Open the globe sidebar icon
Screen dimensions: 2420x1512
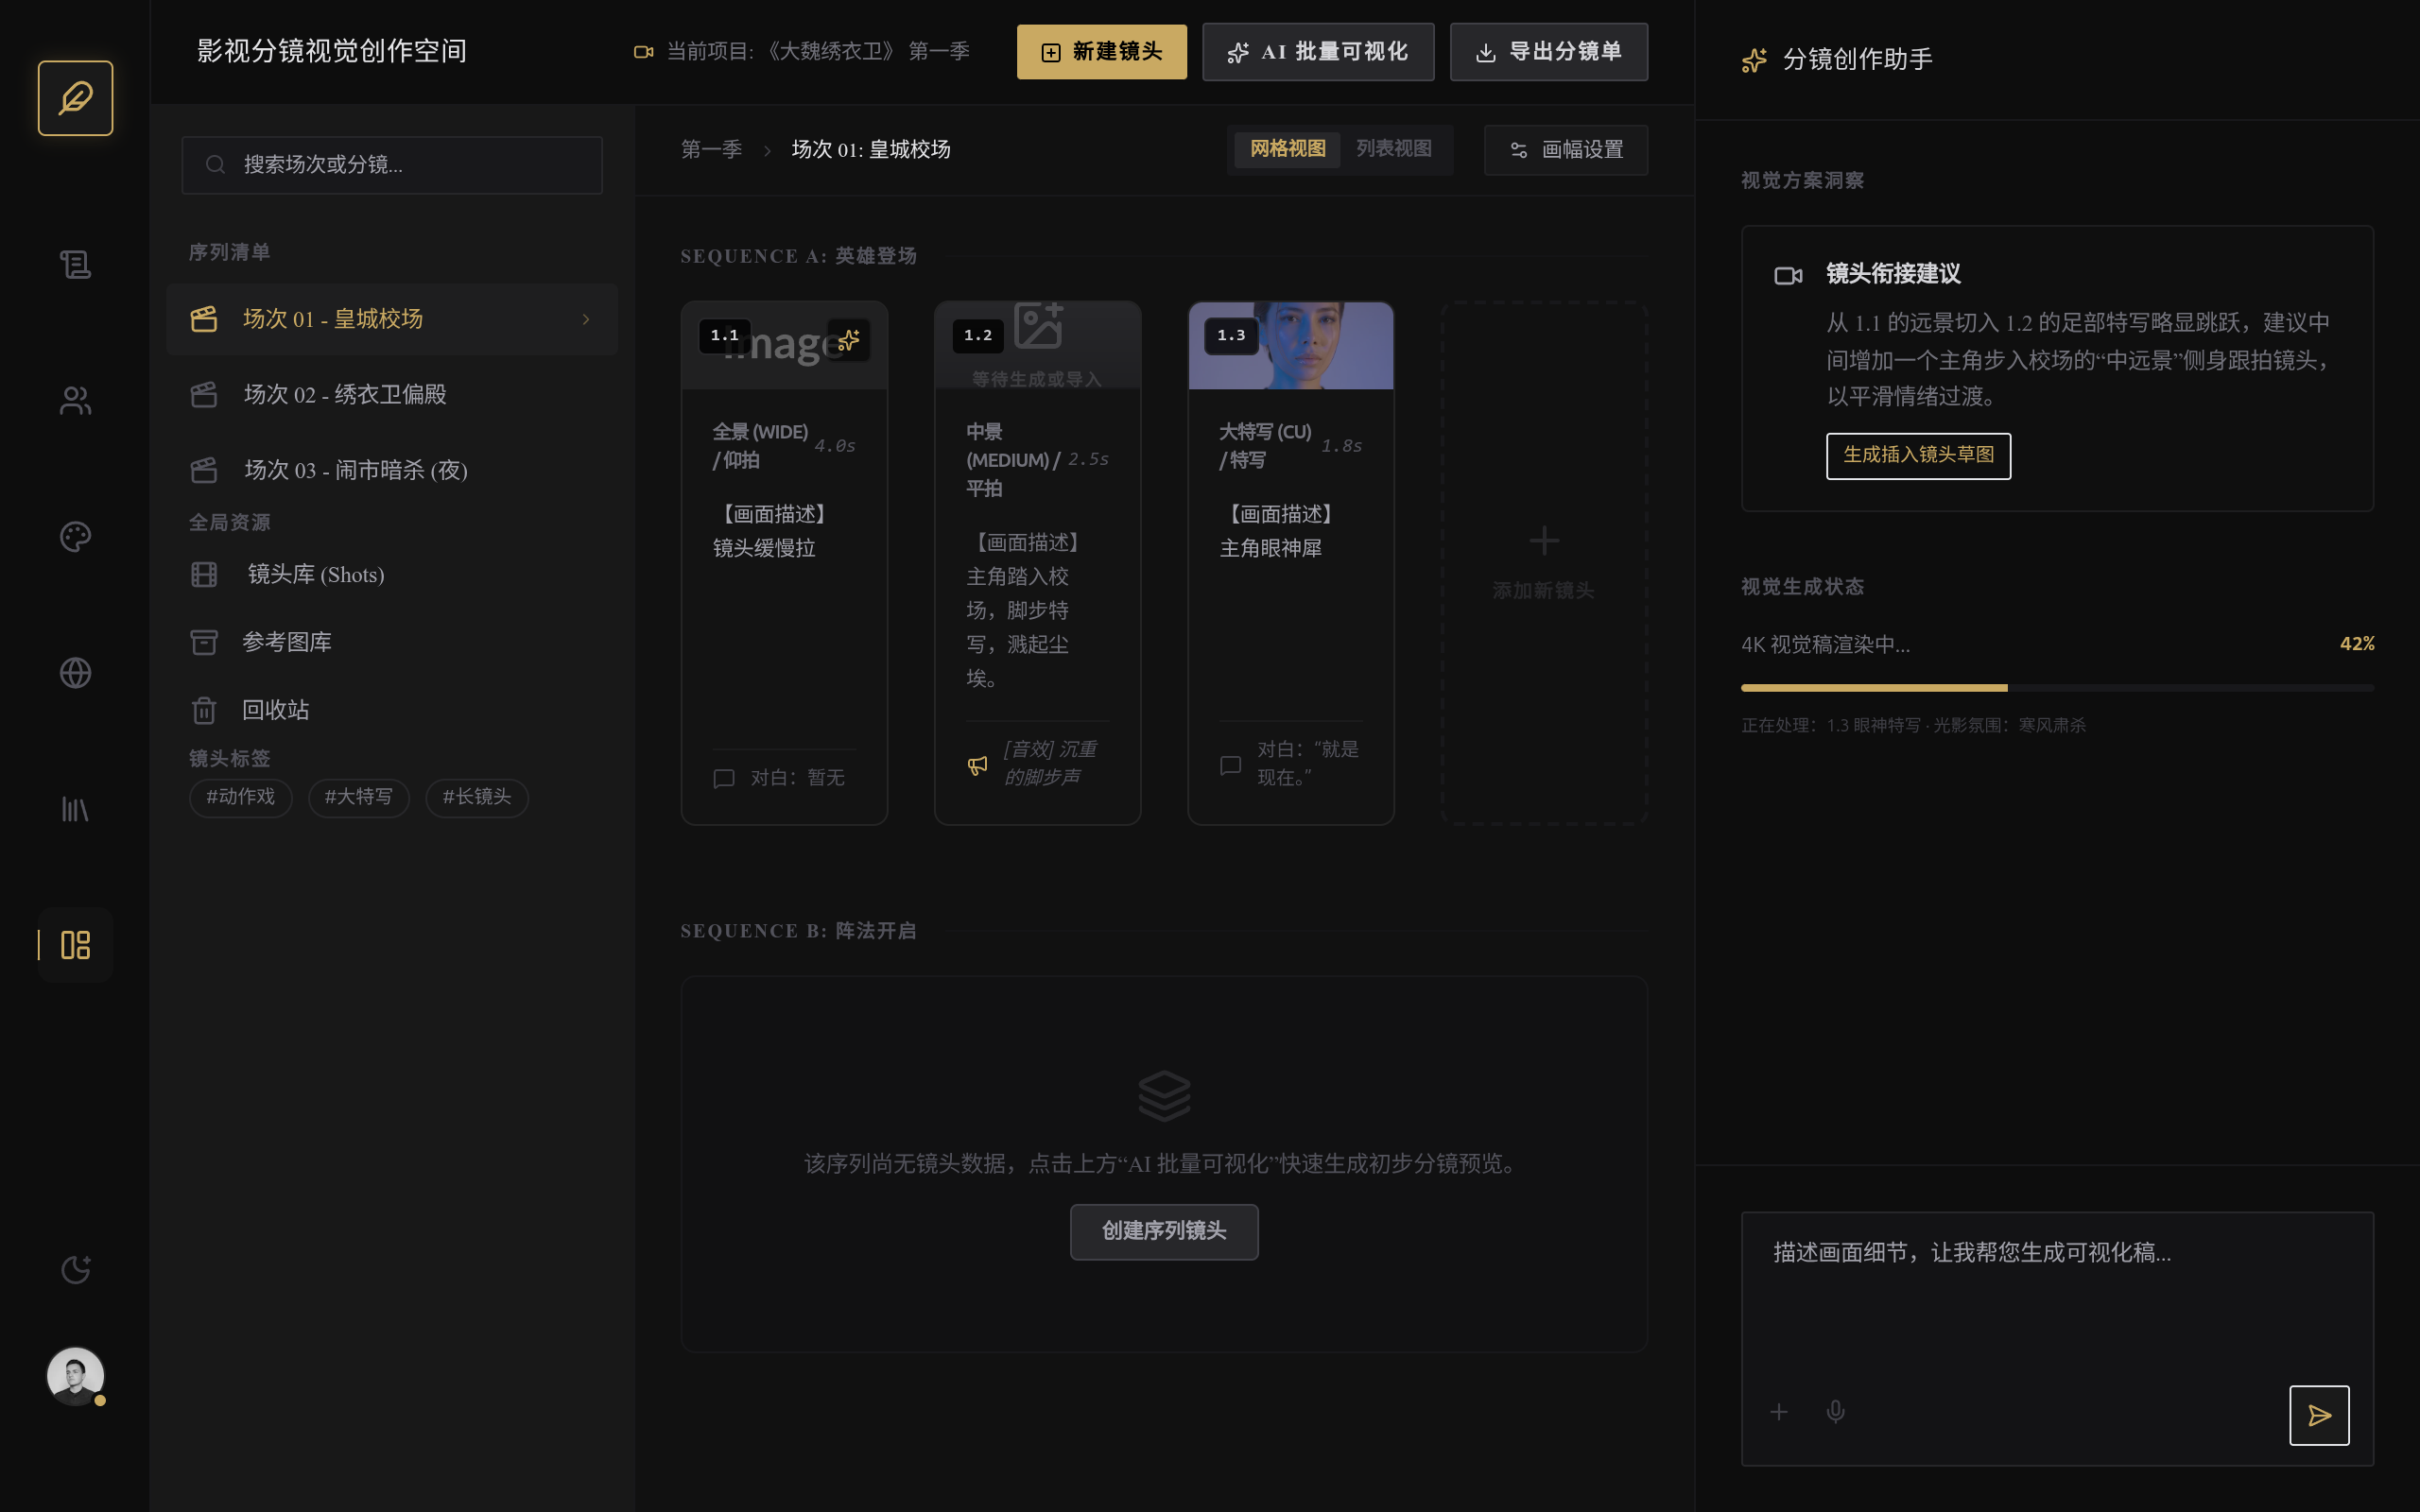75,673
